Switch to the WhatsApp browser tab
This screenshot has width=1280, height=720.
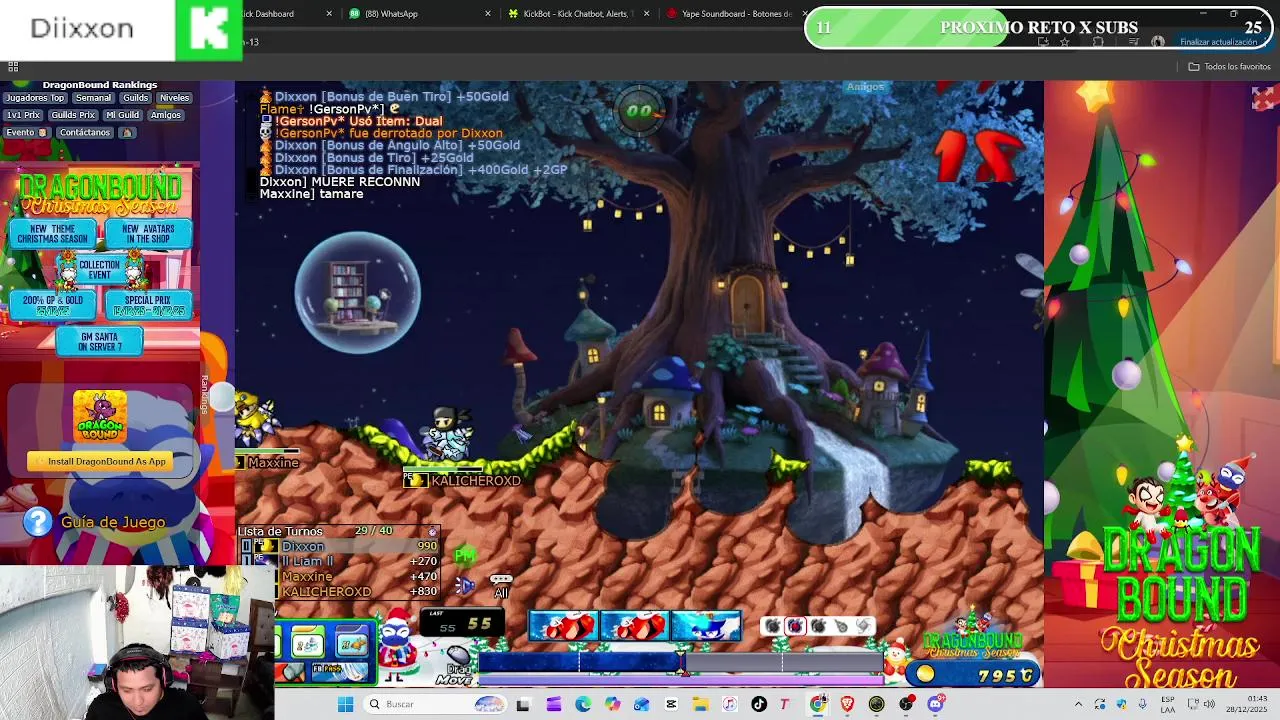[x=419, y=14]
